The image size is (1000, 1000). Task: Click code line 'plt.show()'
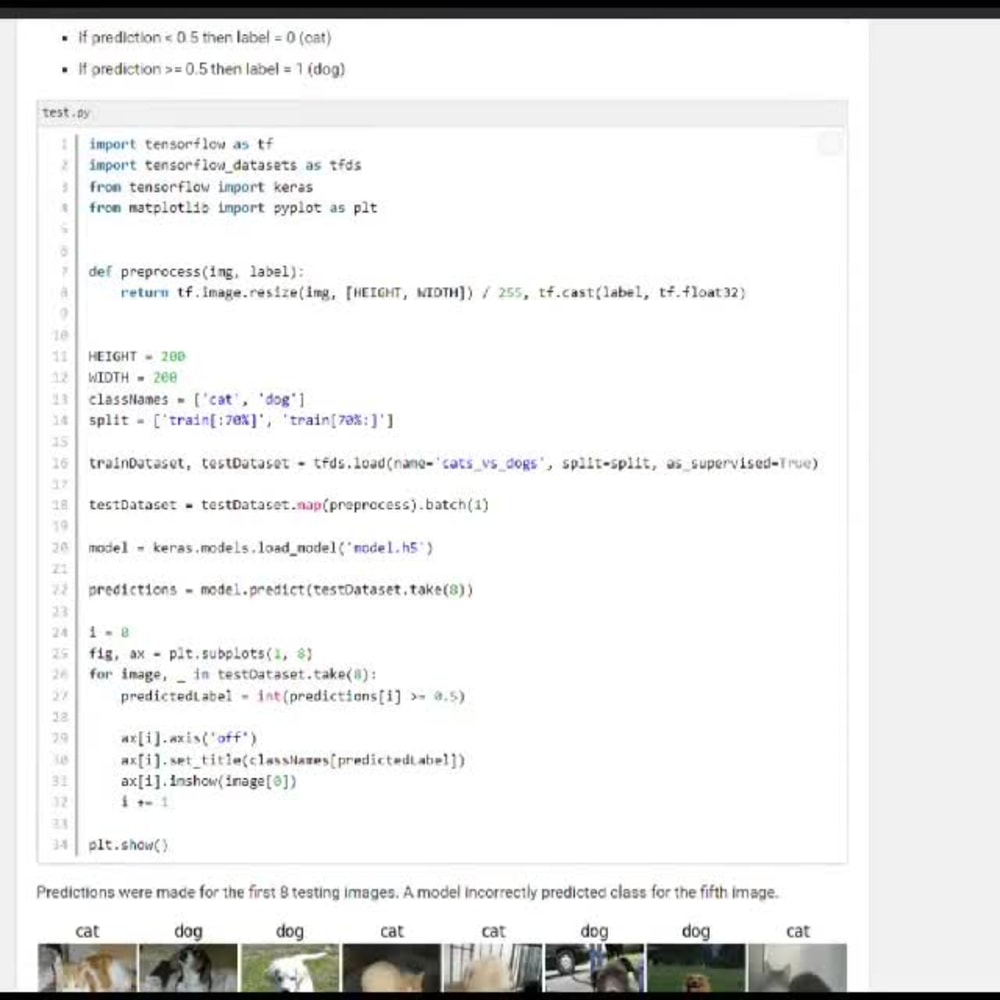click(128, 845)
